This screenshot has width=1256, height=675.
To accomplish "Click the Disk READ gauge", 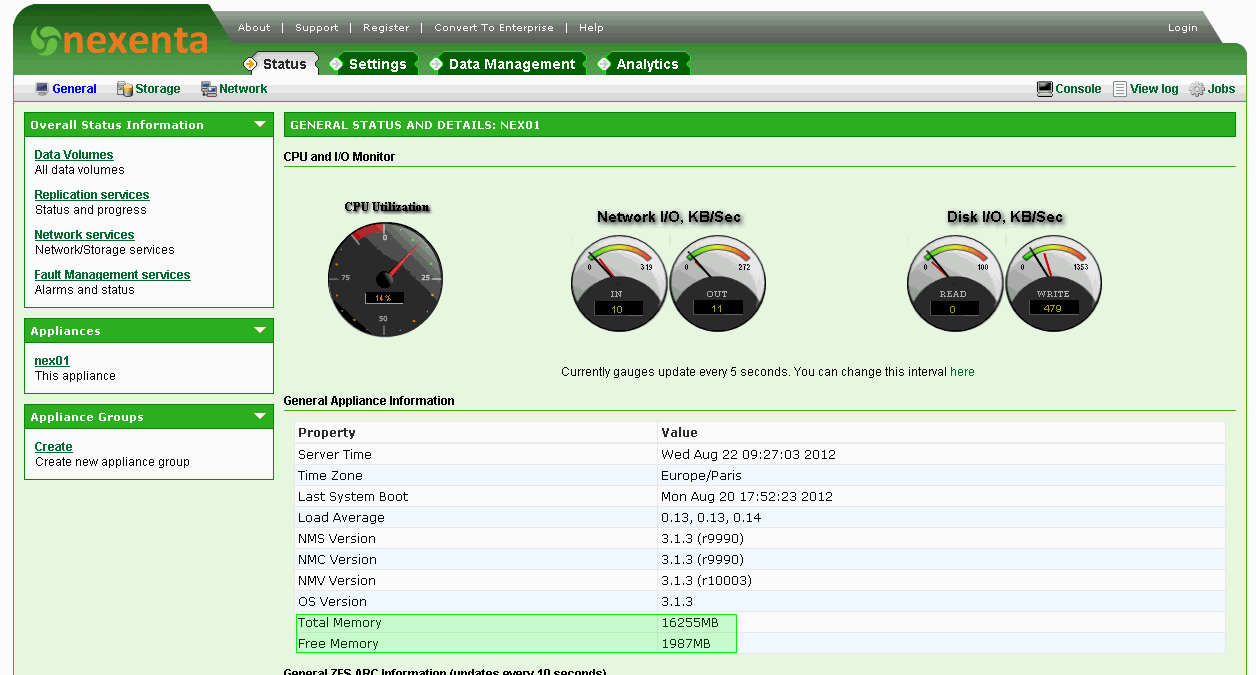I will 954,283.
